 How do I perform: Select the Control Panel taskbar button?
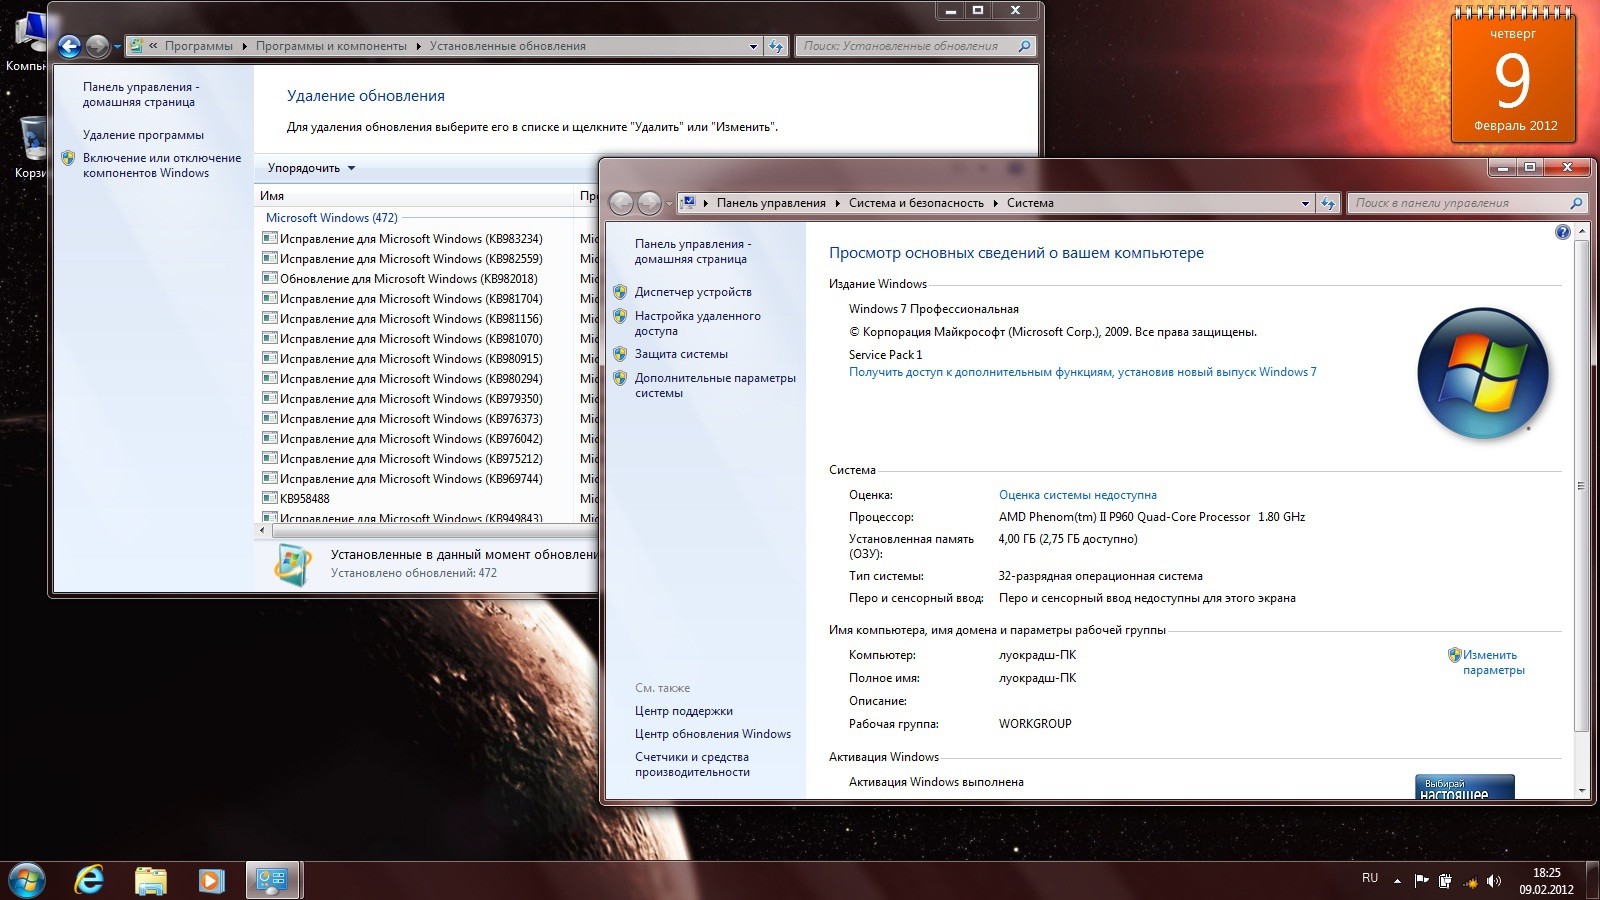coord(272,880)
